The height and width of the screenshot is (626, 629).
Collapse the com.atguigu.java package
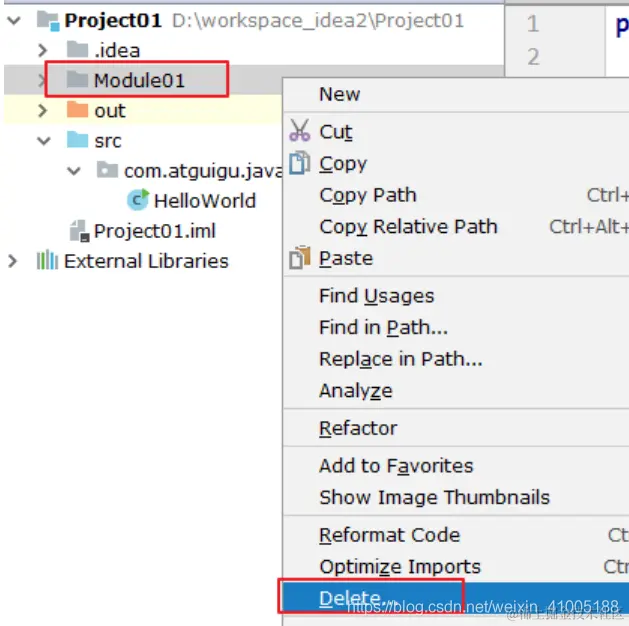pyautogui.click(x=74, y=171)
